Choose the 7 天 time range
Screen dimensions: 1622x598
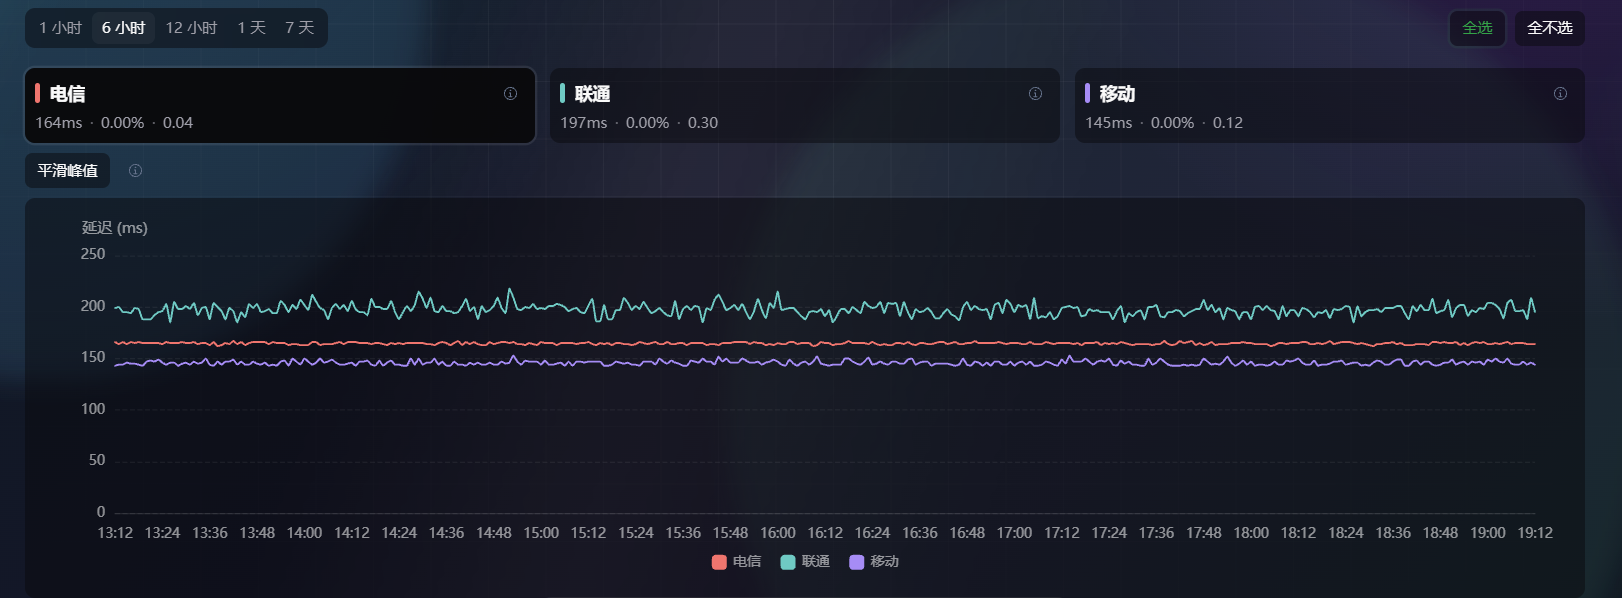299,28
